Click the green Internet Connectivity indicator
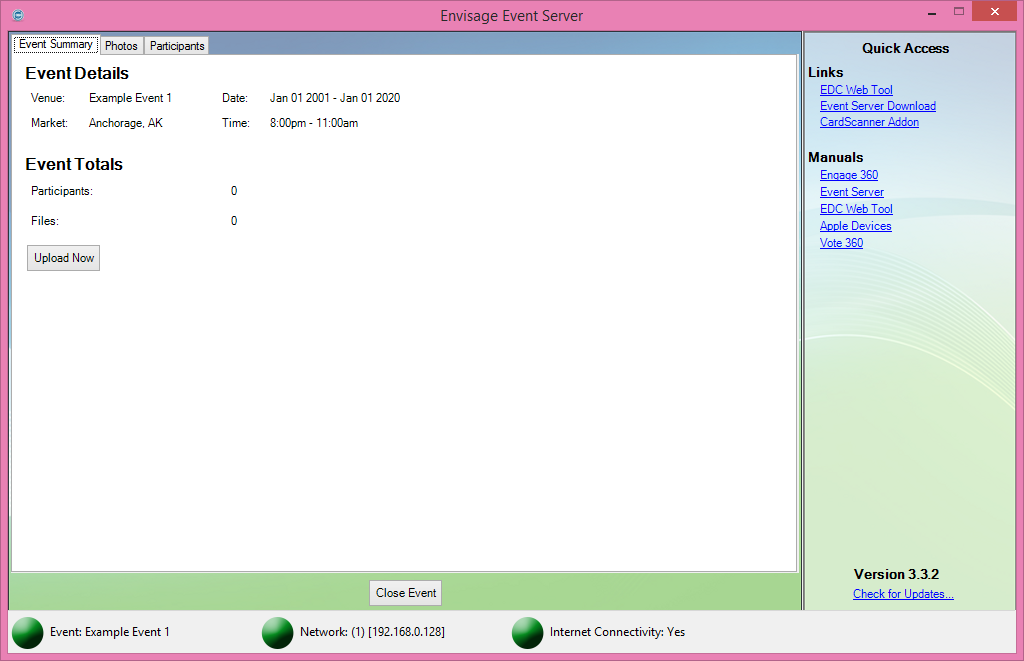This screenshot has height=661, width=1024. tap(528, 632)
